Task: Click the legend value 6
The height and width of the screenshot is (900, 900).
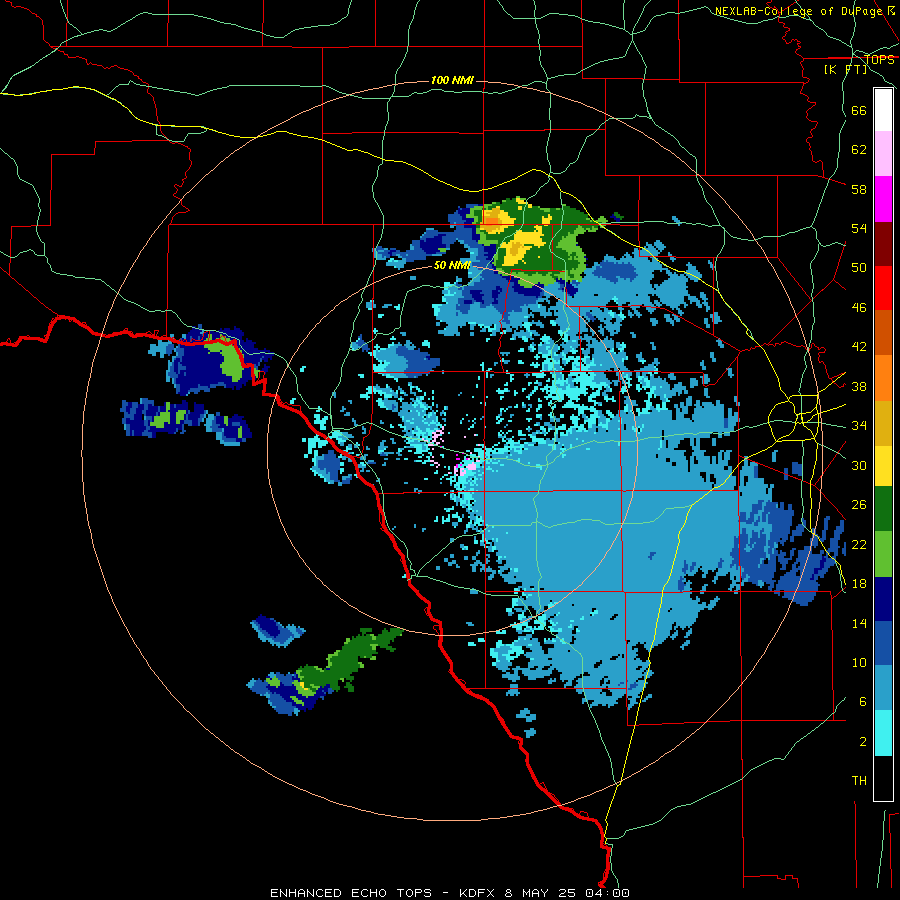Action: pyautogui.click(x=863, y=702)
